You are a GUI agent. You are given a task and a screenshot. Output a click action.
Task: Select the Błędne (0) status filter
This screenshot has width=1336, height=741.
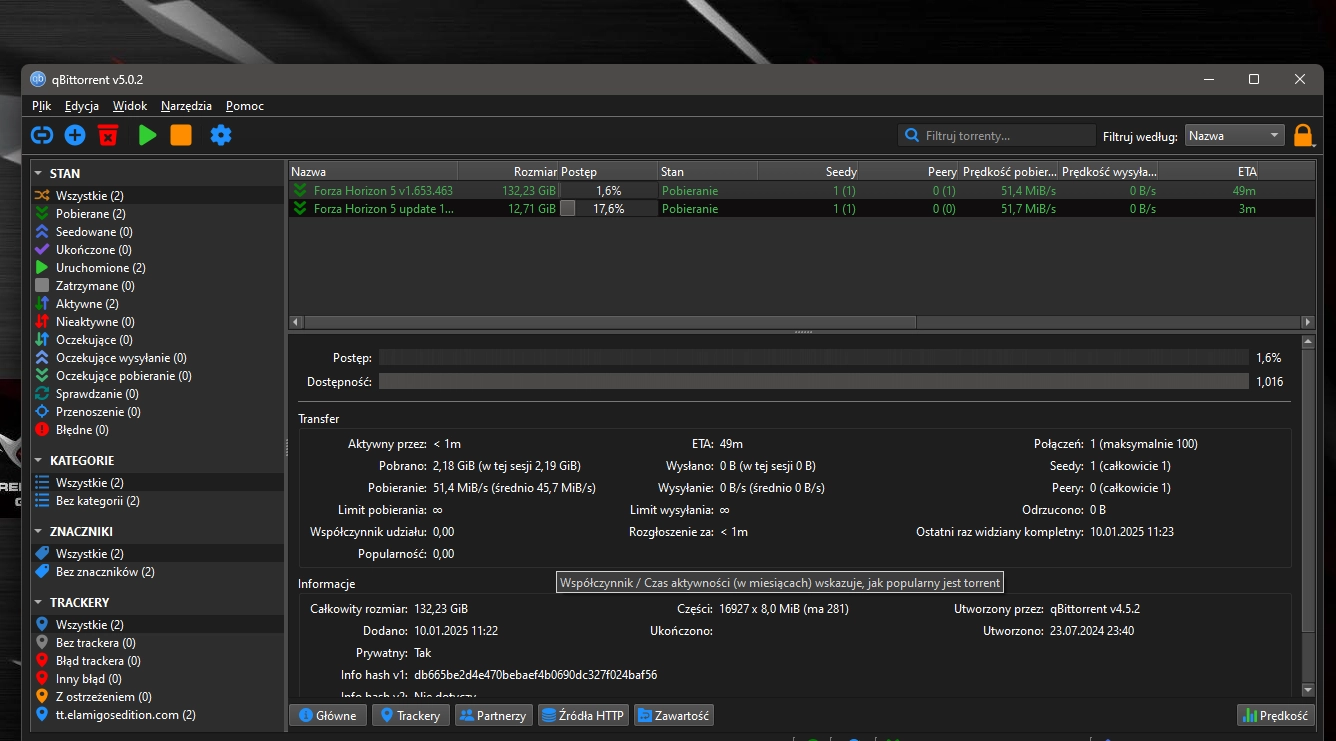click(158, 430)
